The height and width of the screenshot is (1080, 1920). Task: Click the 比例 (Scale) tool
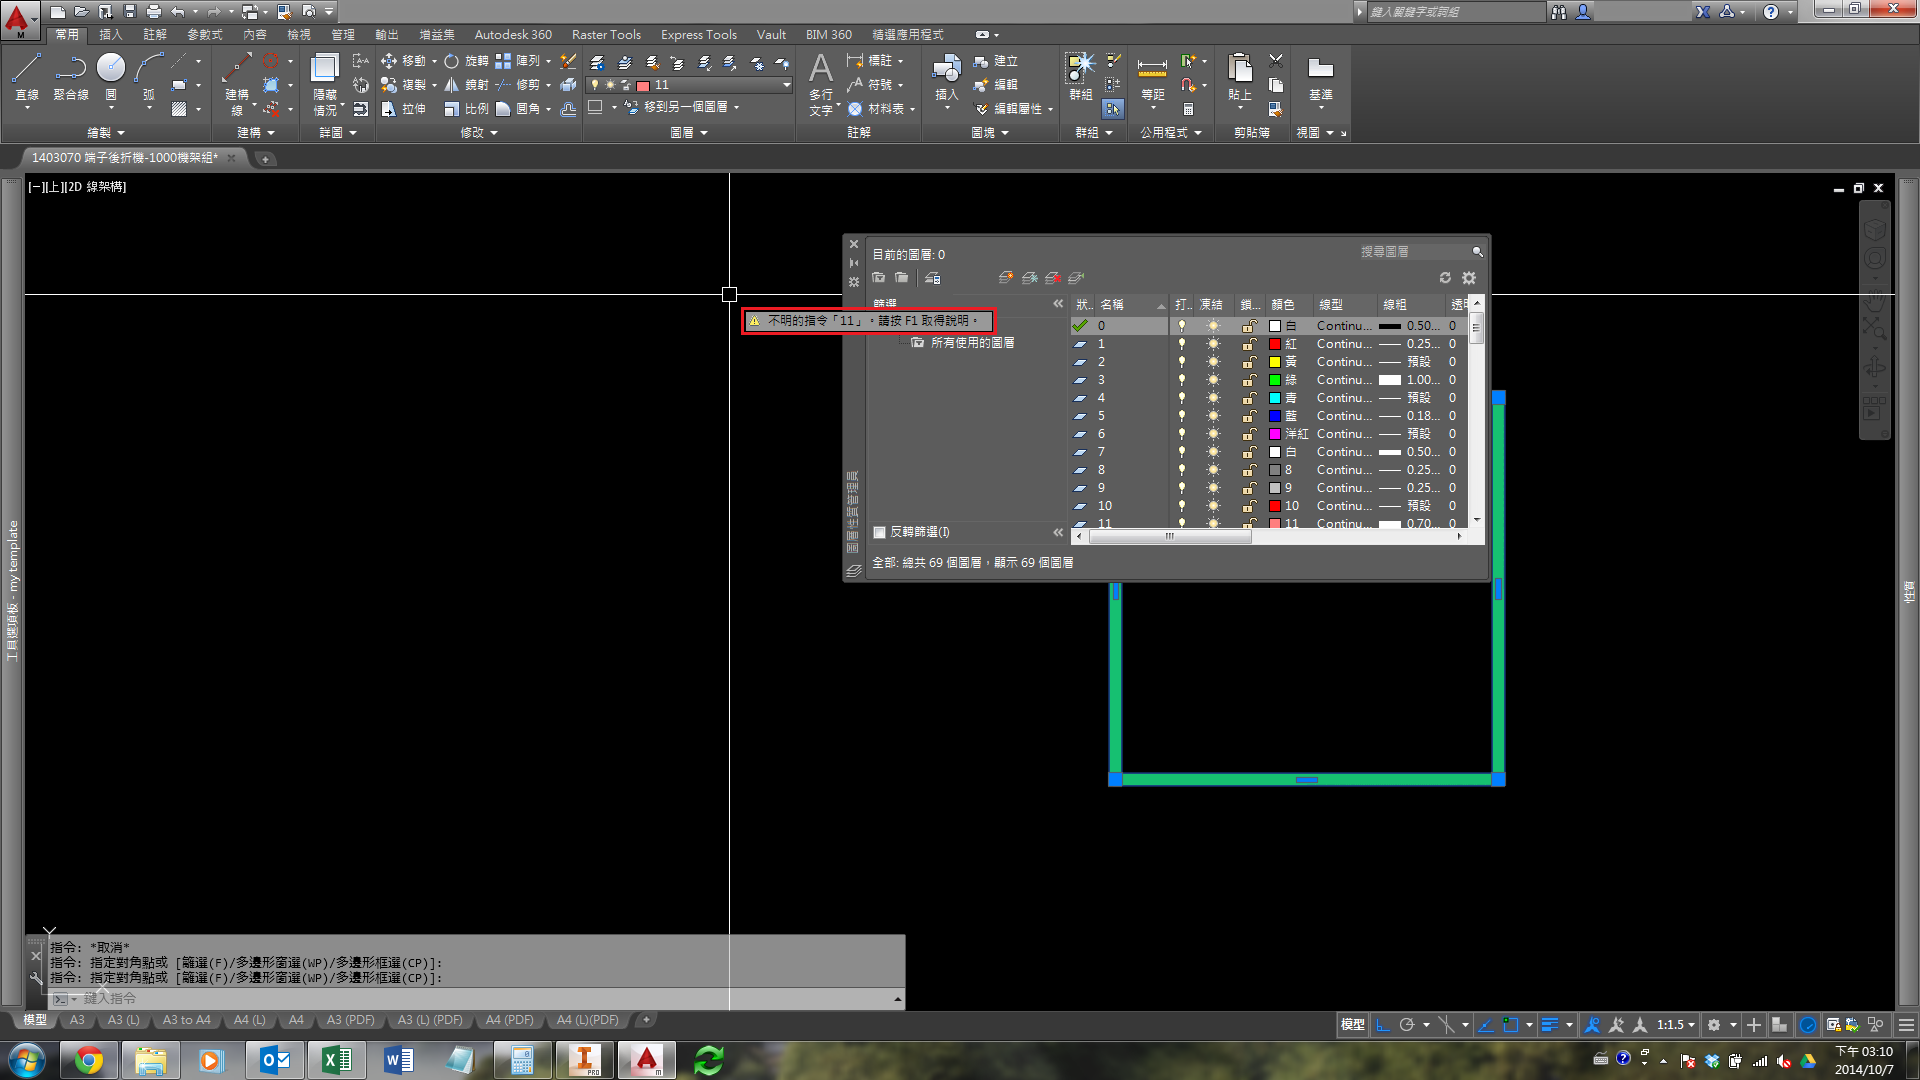click(467, 109)
